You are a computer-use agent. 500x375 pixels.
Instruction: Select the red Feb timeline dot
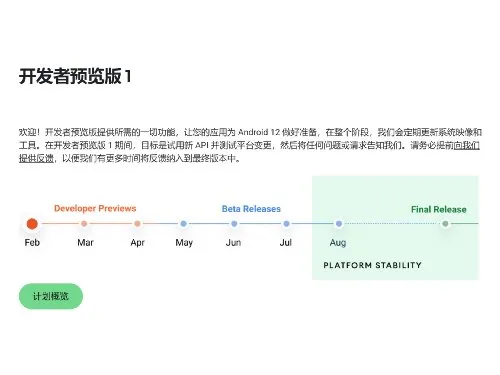click(x=32, y=224)
